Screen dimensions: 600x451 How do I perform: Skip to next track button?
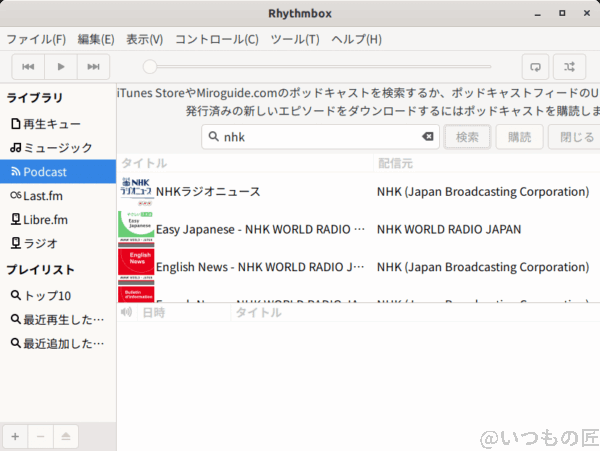[93, 67]
